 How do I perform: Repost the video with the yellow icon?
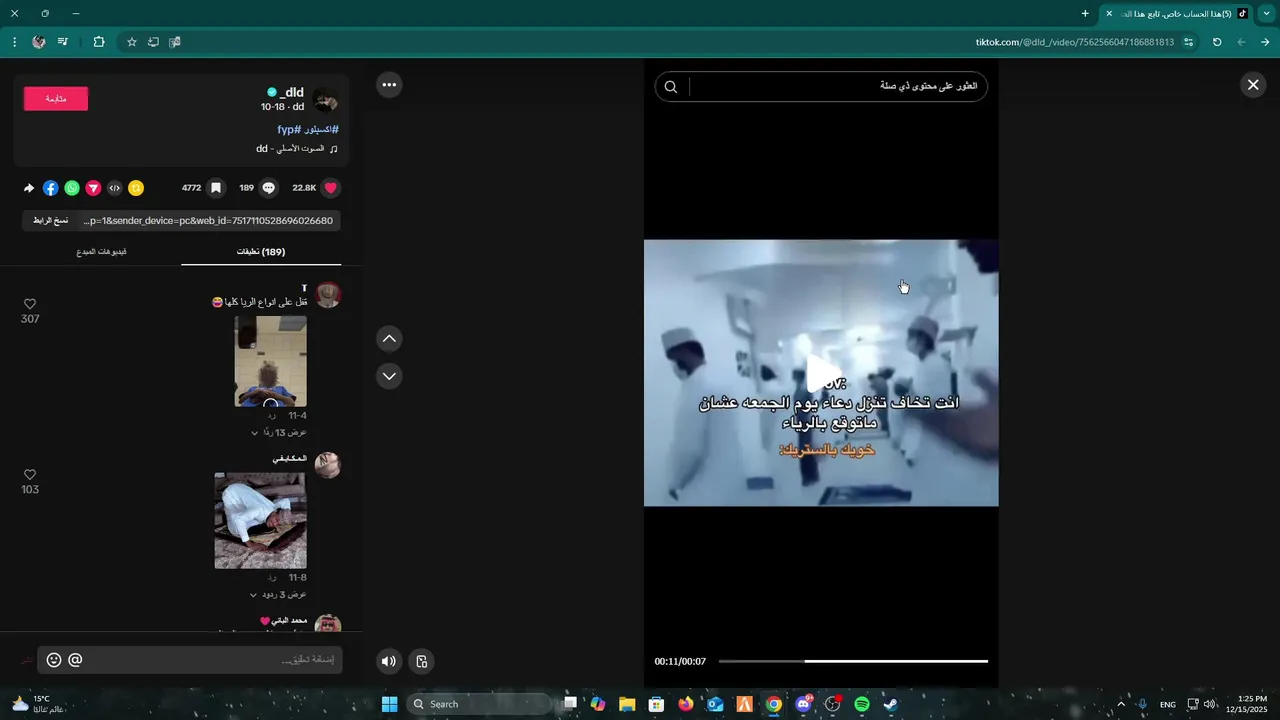tap(136, 188)
